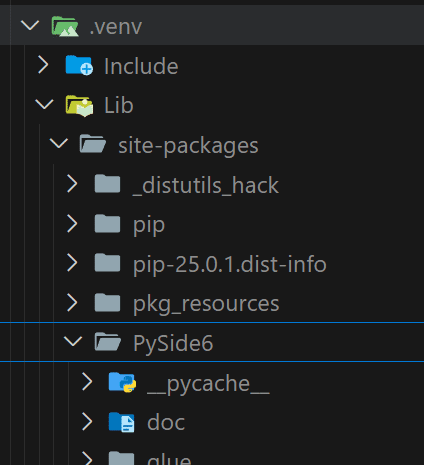Select the glue folder entry
424x465 pixels.
(x=212, y=457)
